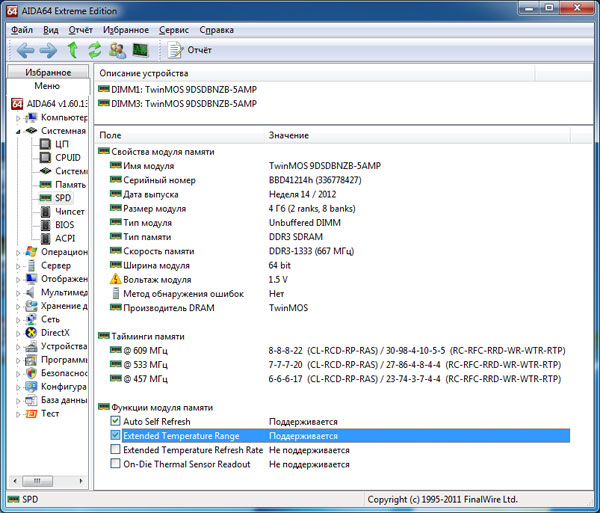
Task: Expand the Операционная система tree node
Action: pyautogui.click(x=18, y=252)
